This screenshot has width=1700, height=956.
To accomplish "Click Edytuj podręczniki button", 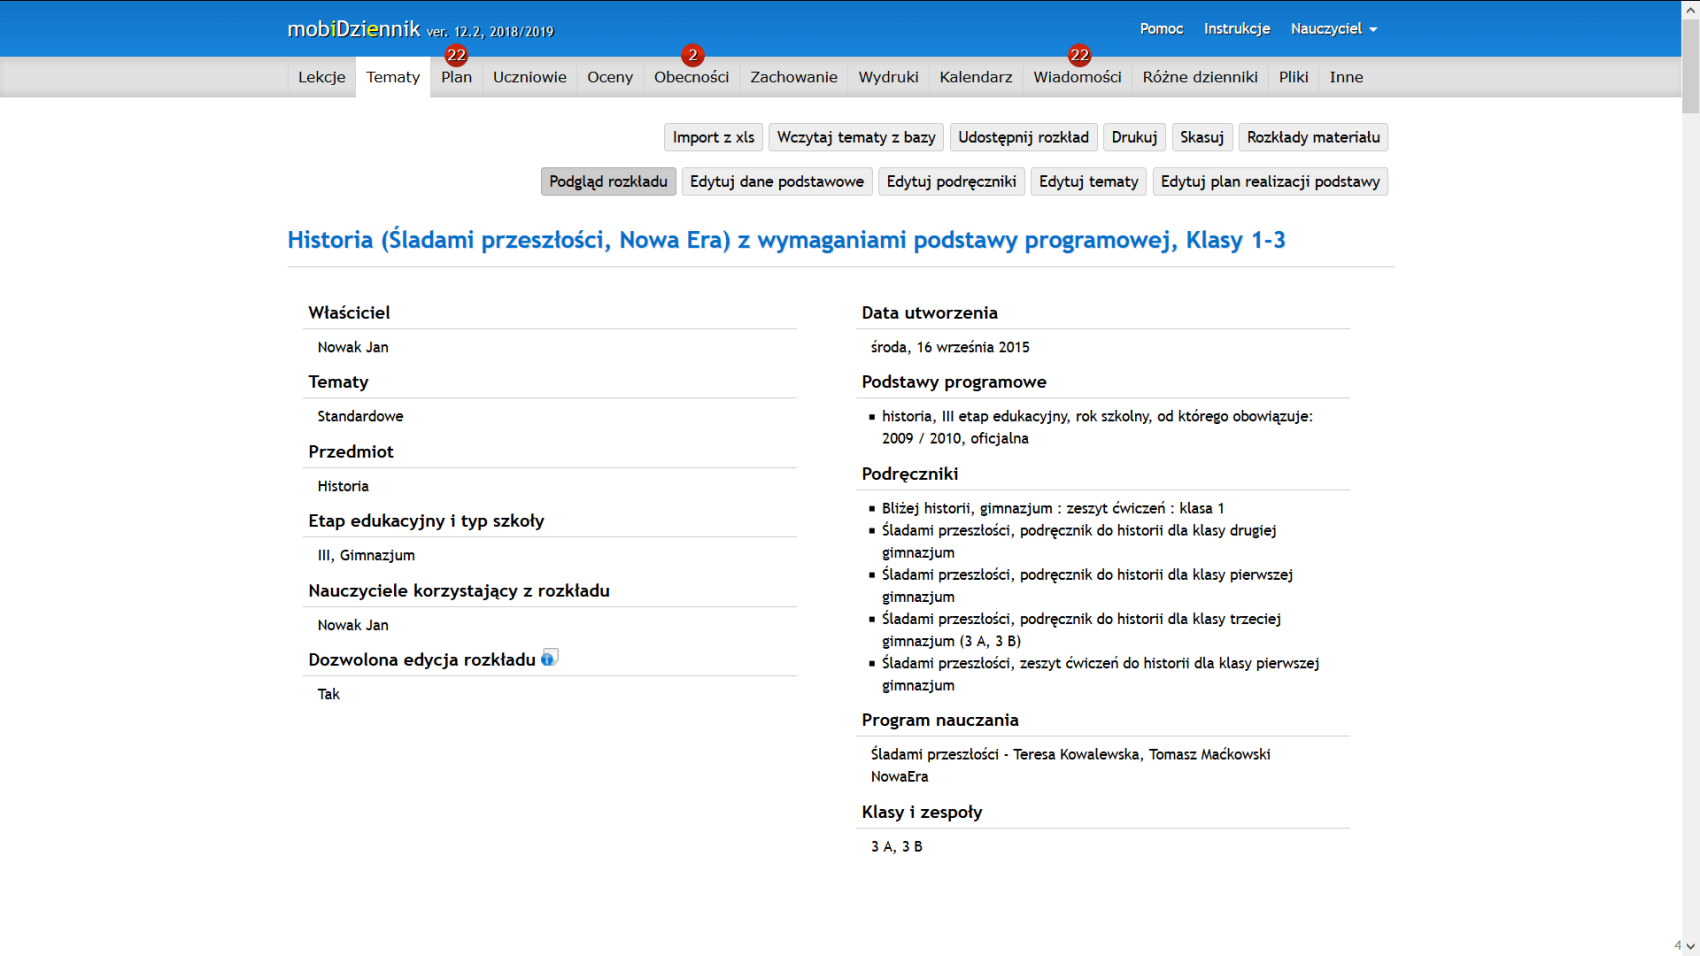I will tap(951, 181).
